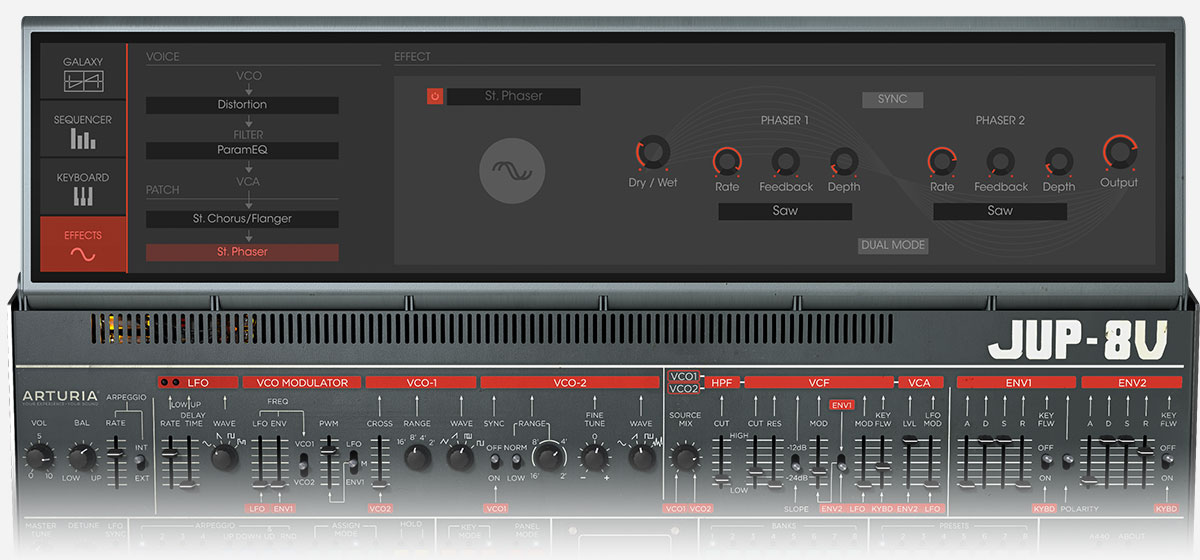
Task: Click the LFO DELAY TIME slider
Action: coord(187,462)
